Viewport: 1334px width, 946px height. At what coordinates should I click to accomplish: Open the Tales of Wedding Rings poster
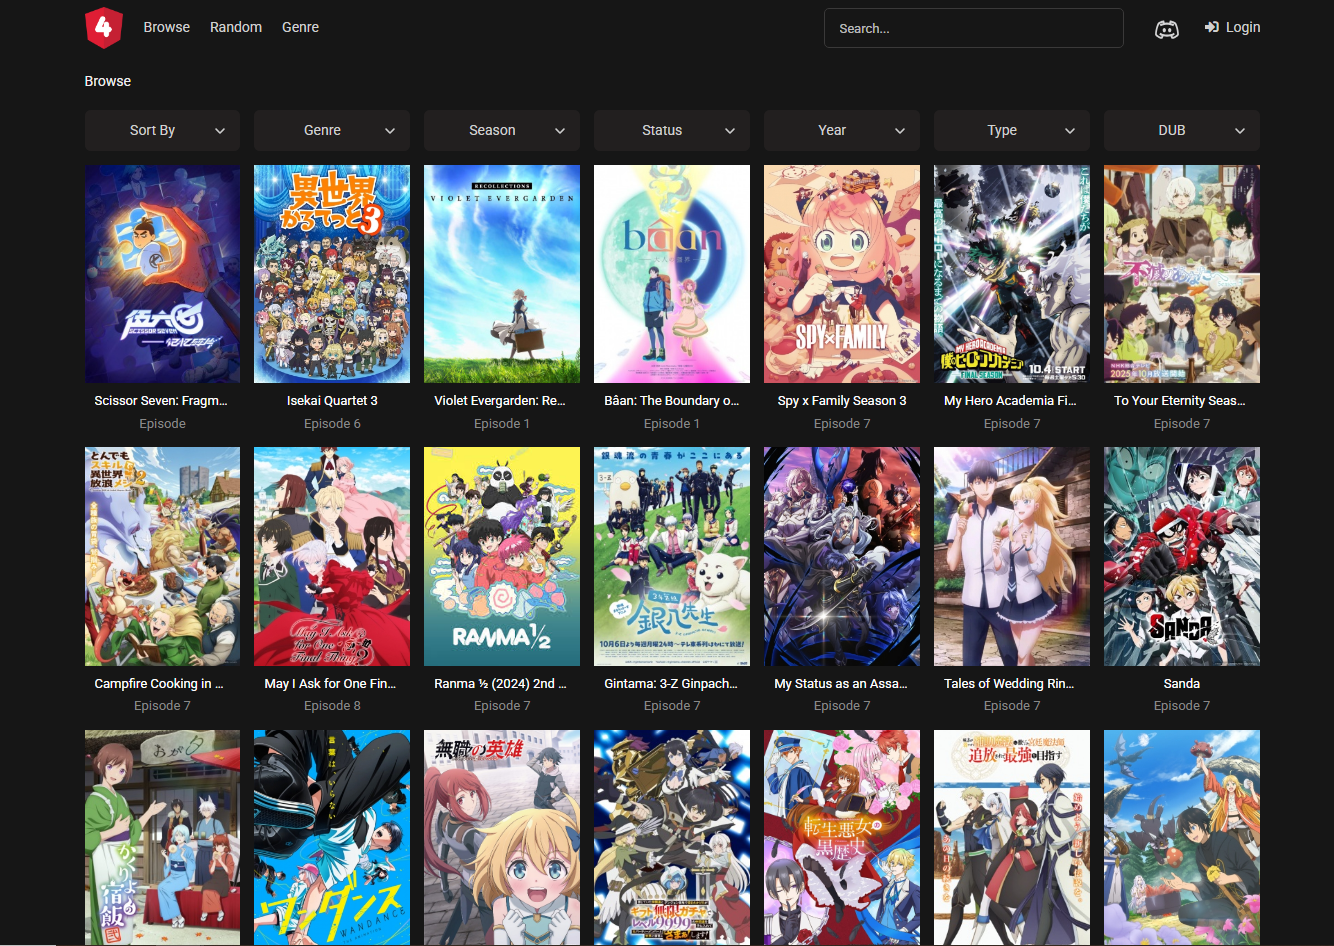[x=1012, y=556]
